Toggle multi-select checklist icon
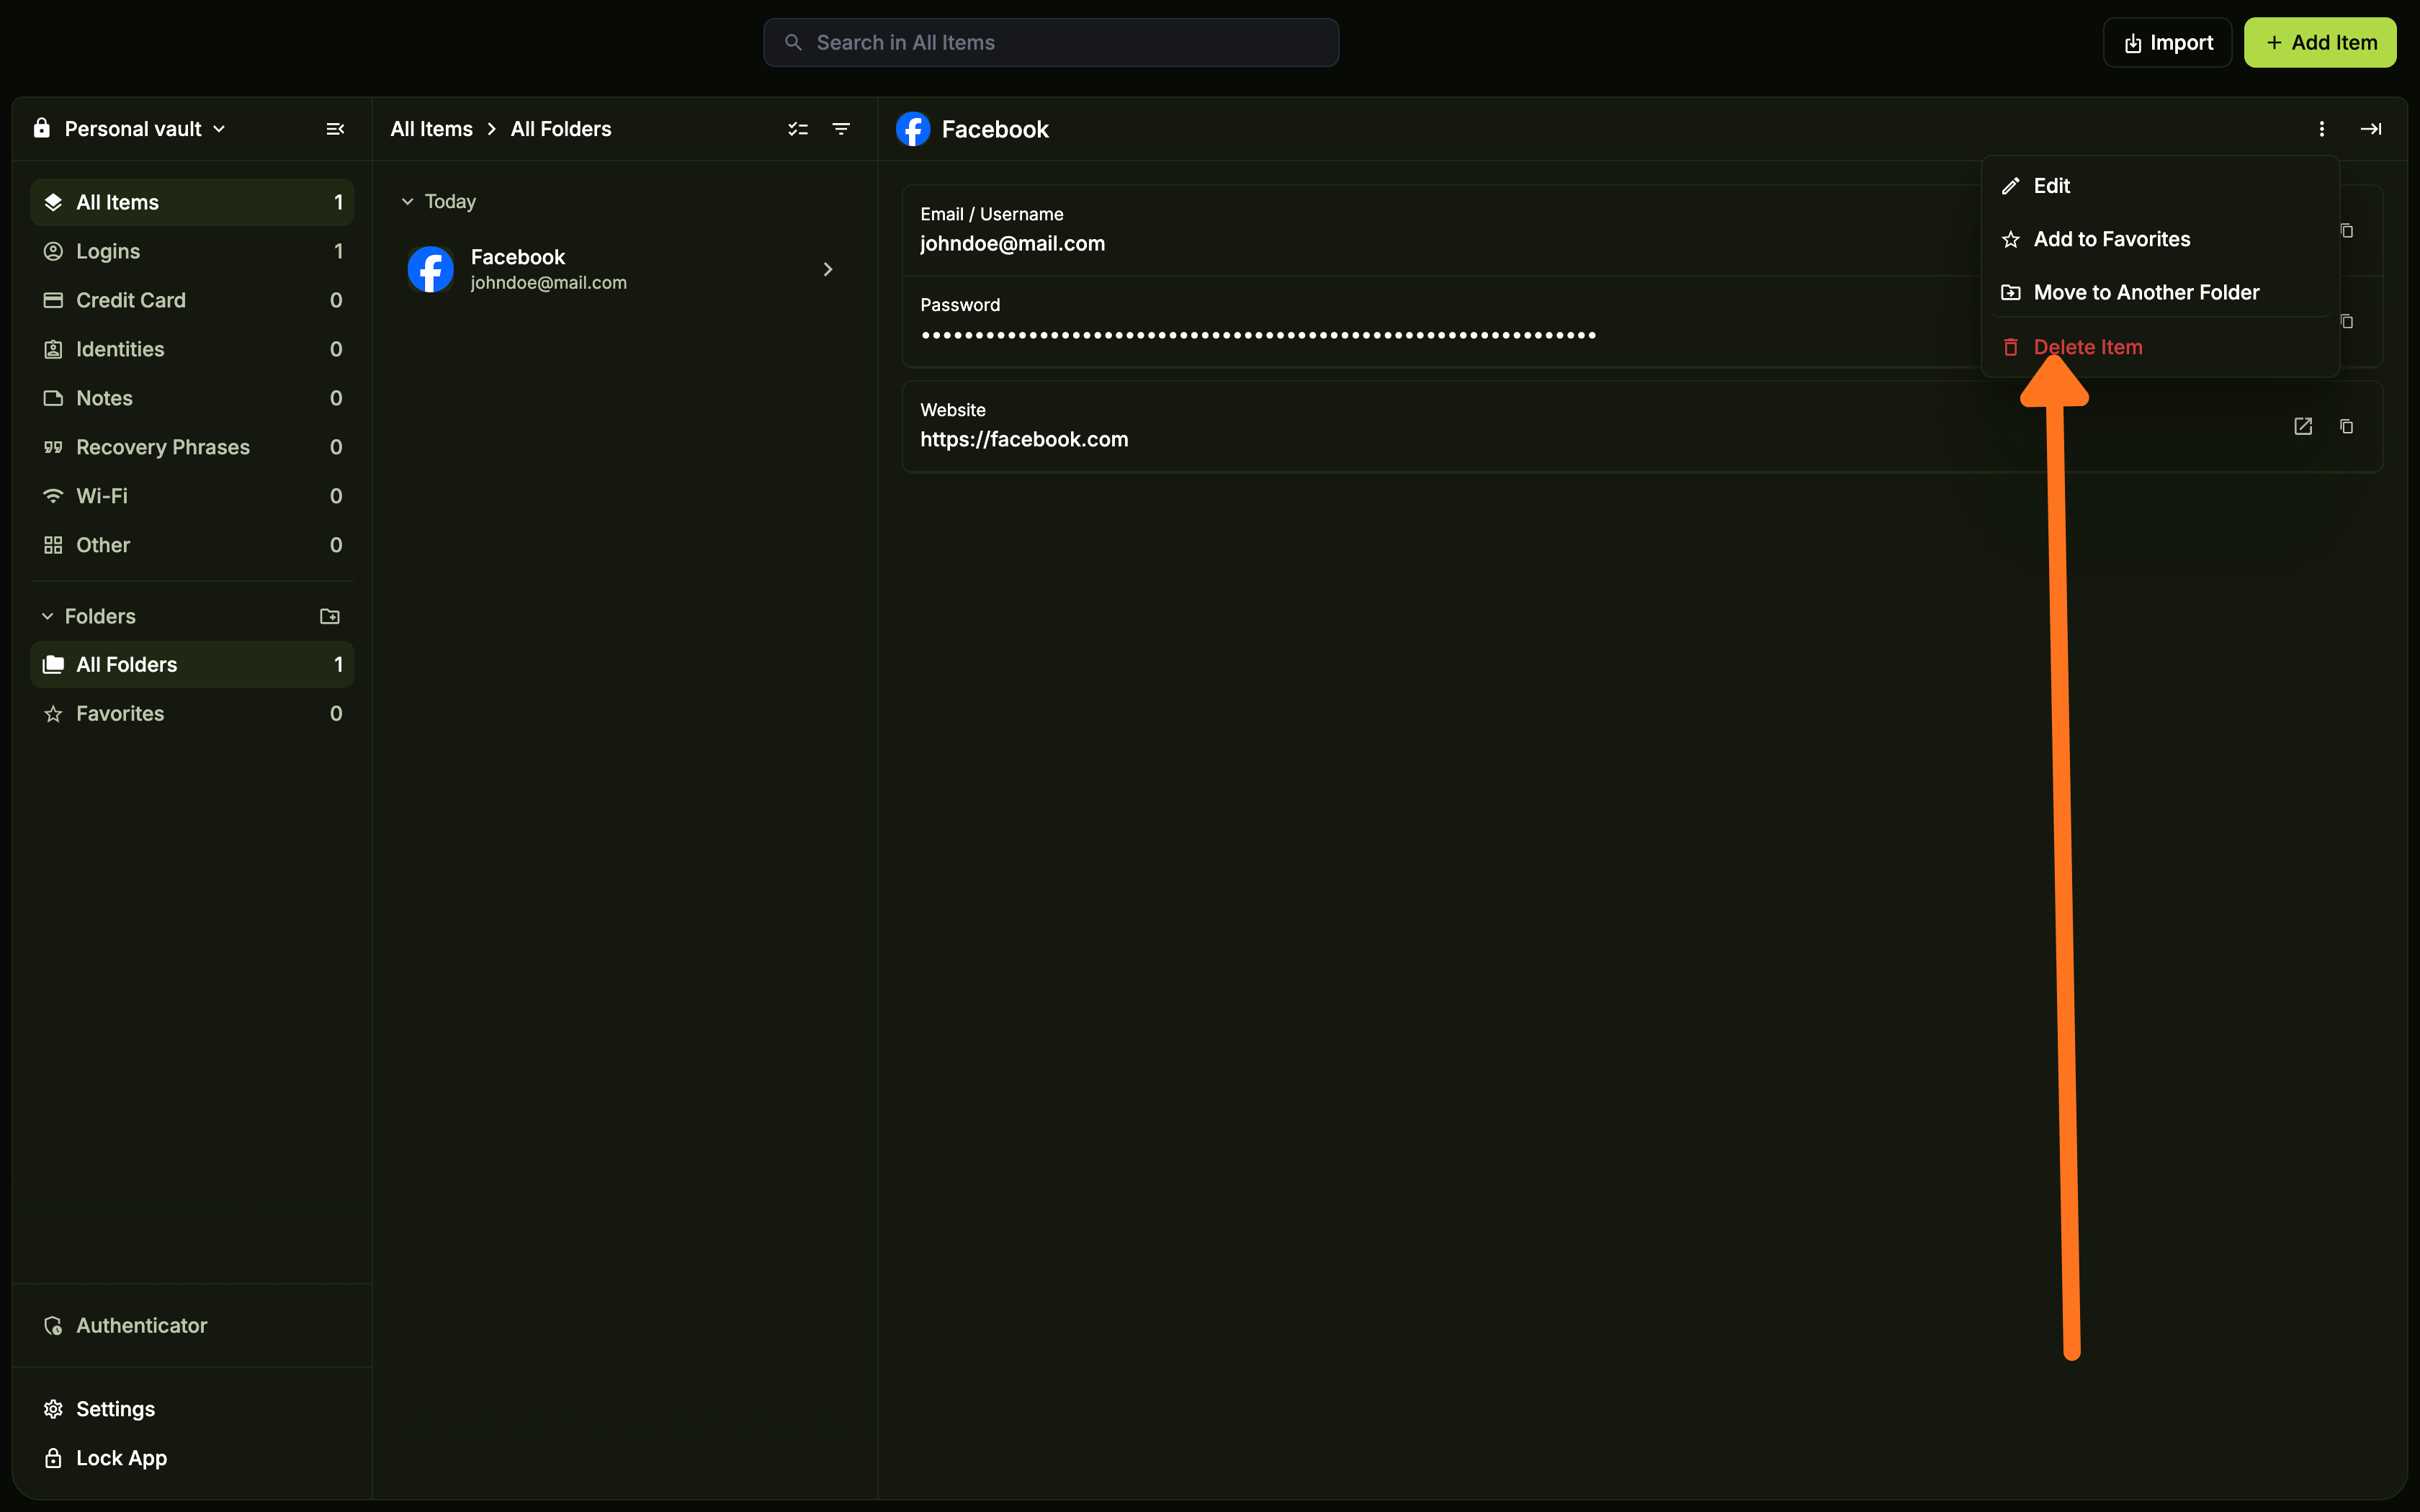 (x=798, y=129)
